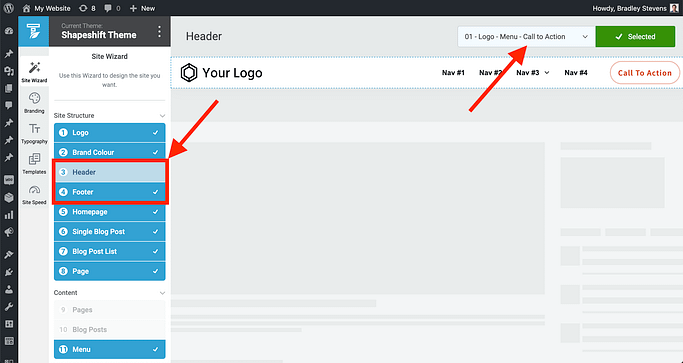Click the Nav #1 menu item
Image resolution: width=683 pixels, height=363 pixels.
[453, 73]
